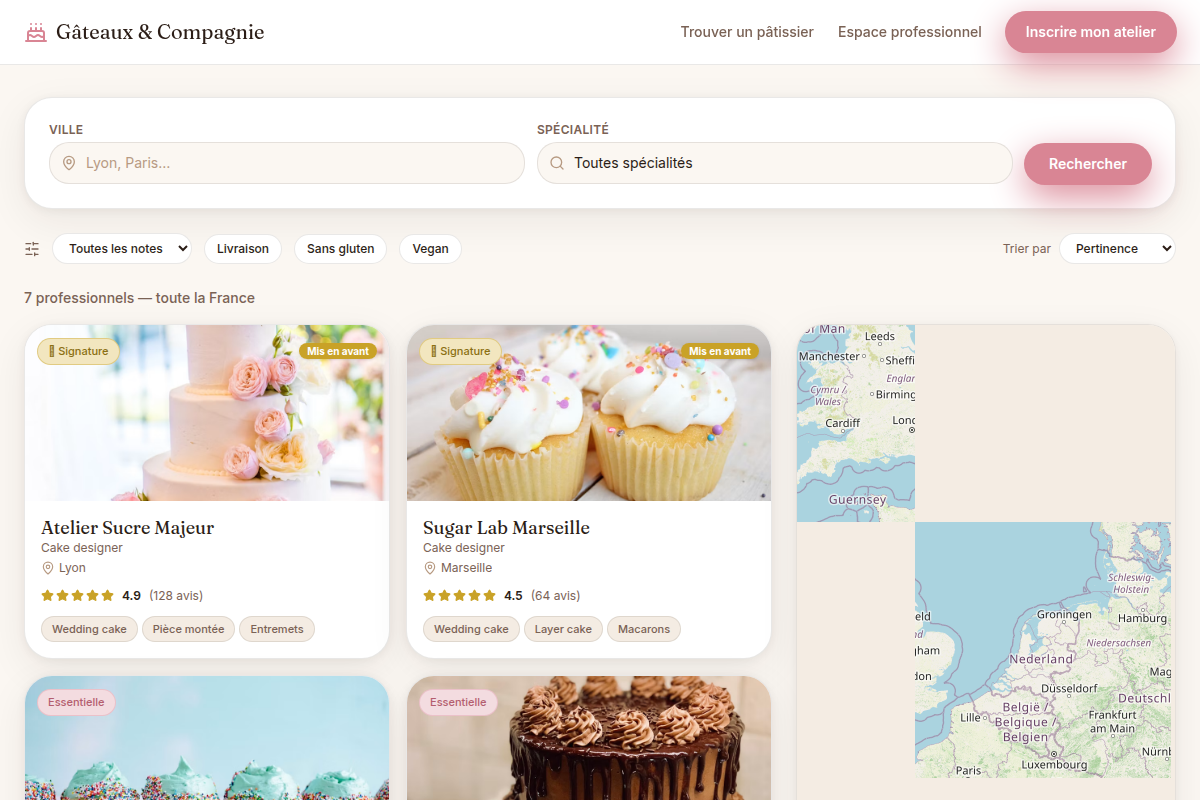Click the Inscrire mon atelier button
1200x800 pixels.
1091,32
